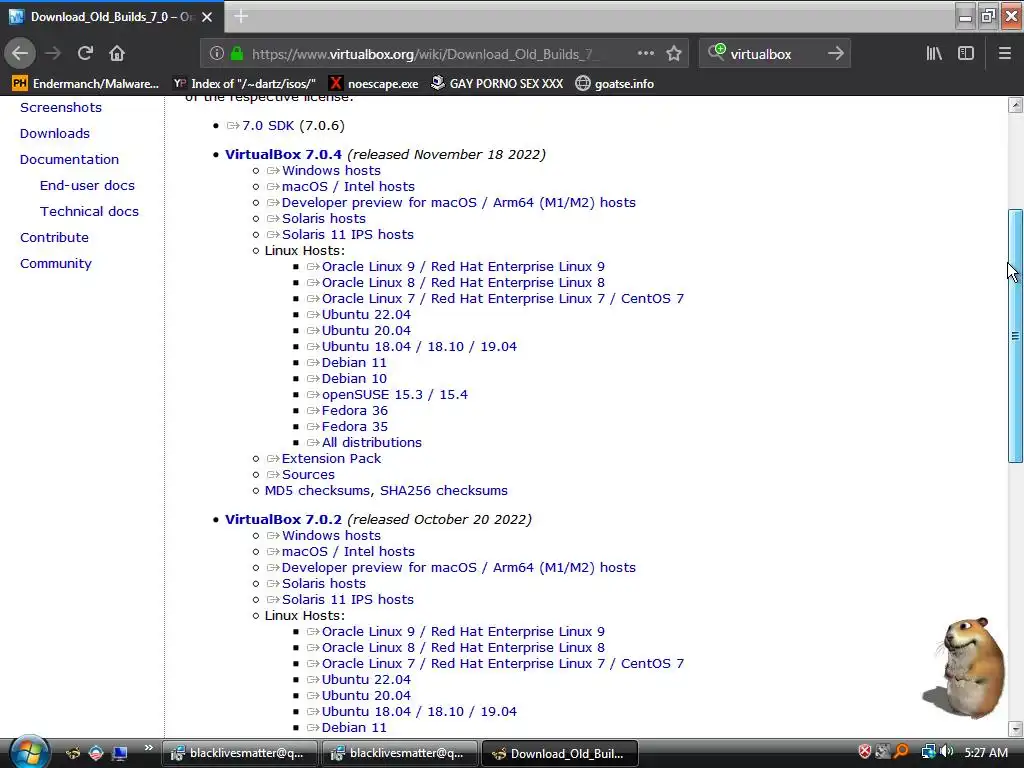This screenshot has height=768, width=1024.
Task: Download 7.0.4 Oracle Linux 8 package
Action: [x=463, y=283]
